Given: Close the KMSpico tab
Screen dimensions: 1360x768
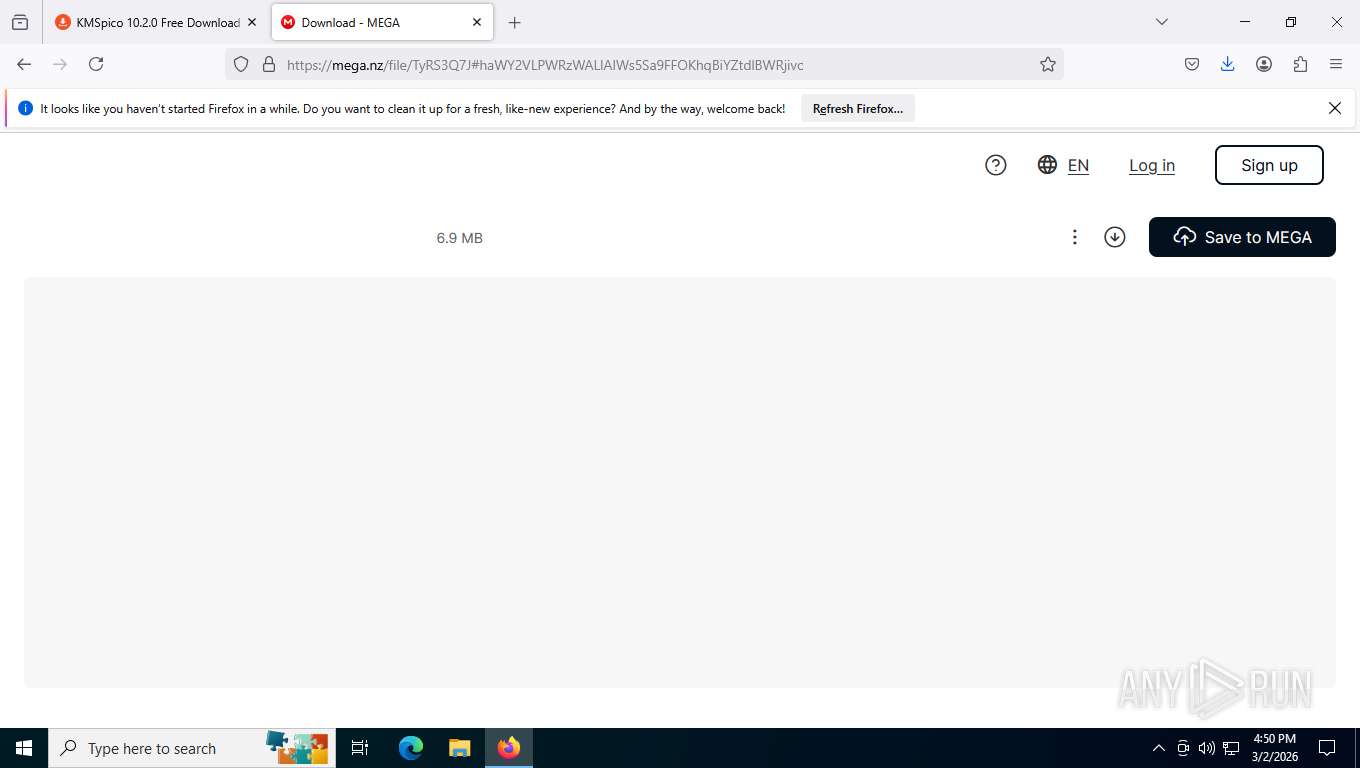Looking at the screenshot, I should point(252,22).
